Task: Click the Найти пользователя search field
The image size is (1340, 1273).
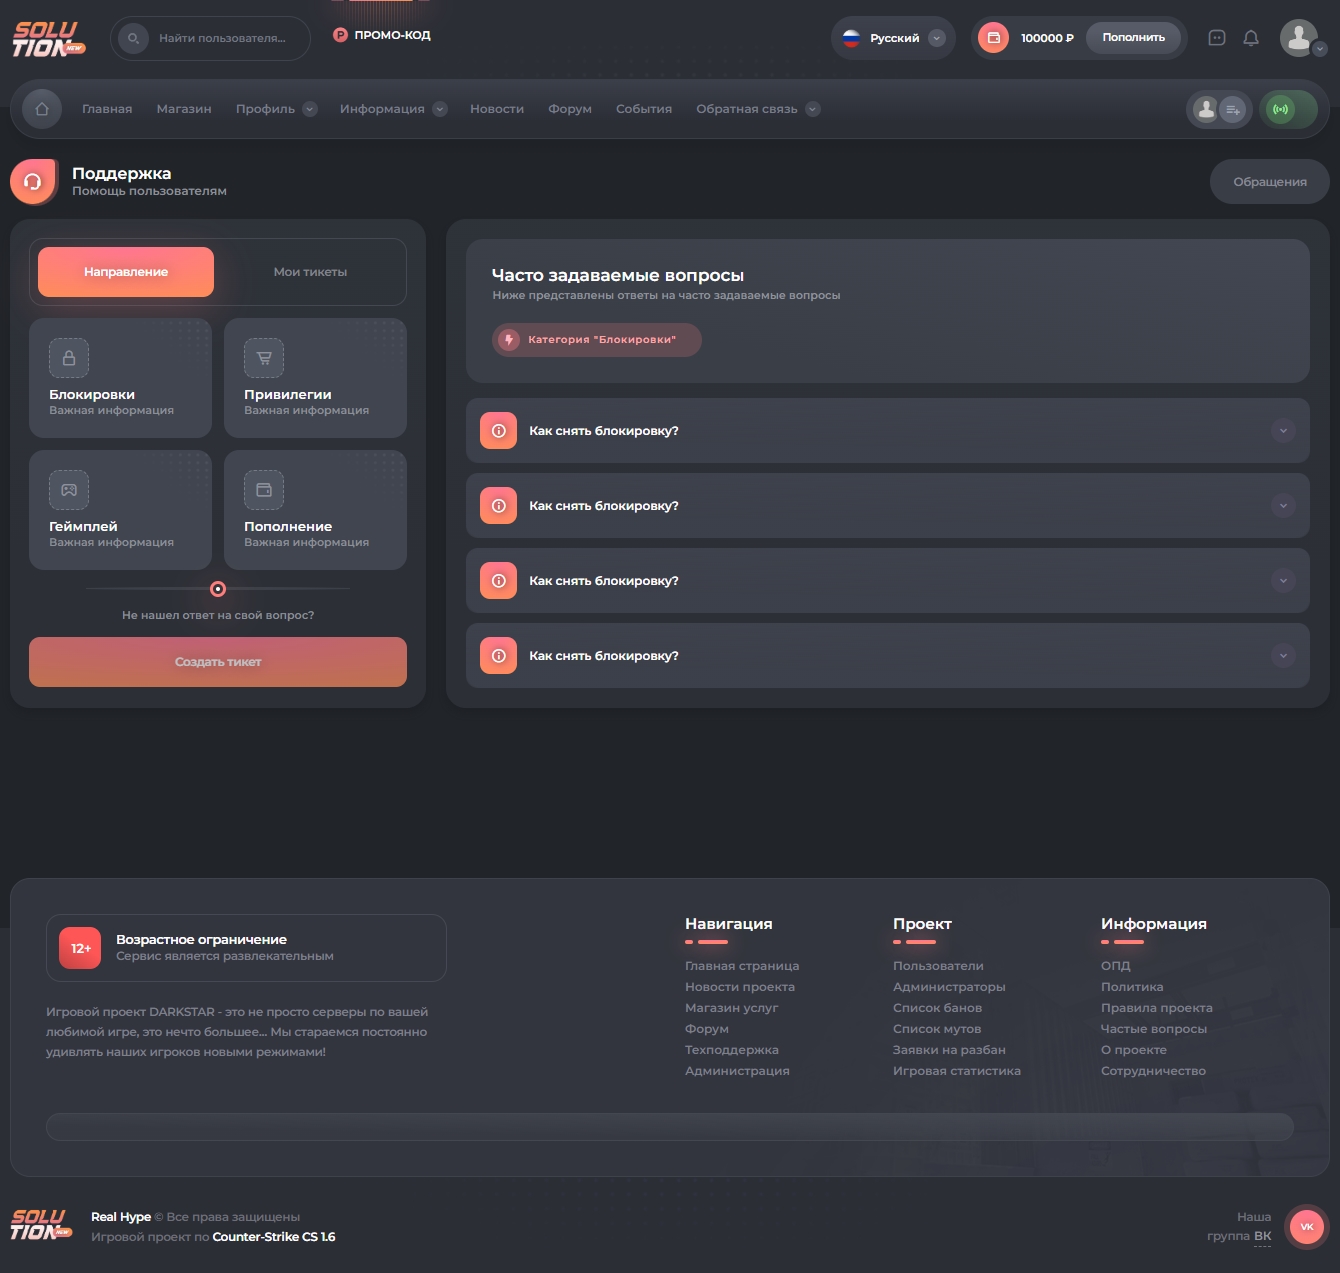Action: point(222,38)
